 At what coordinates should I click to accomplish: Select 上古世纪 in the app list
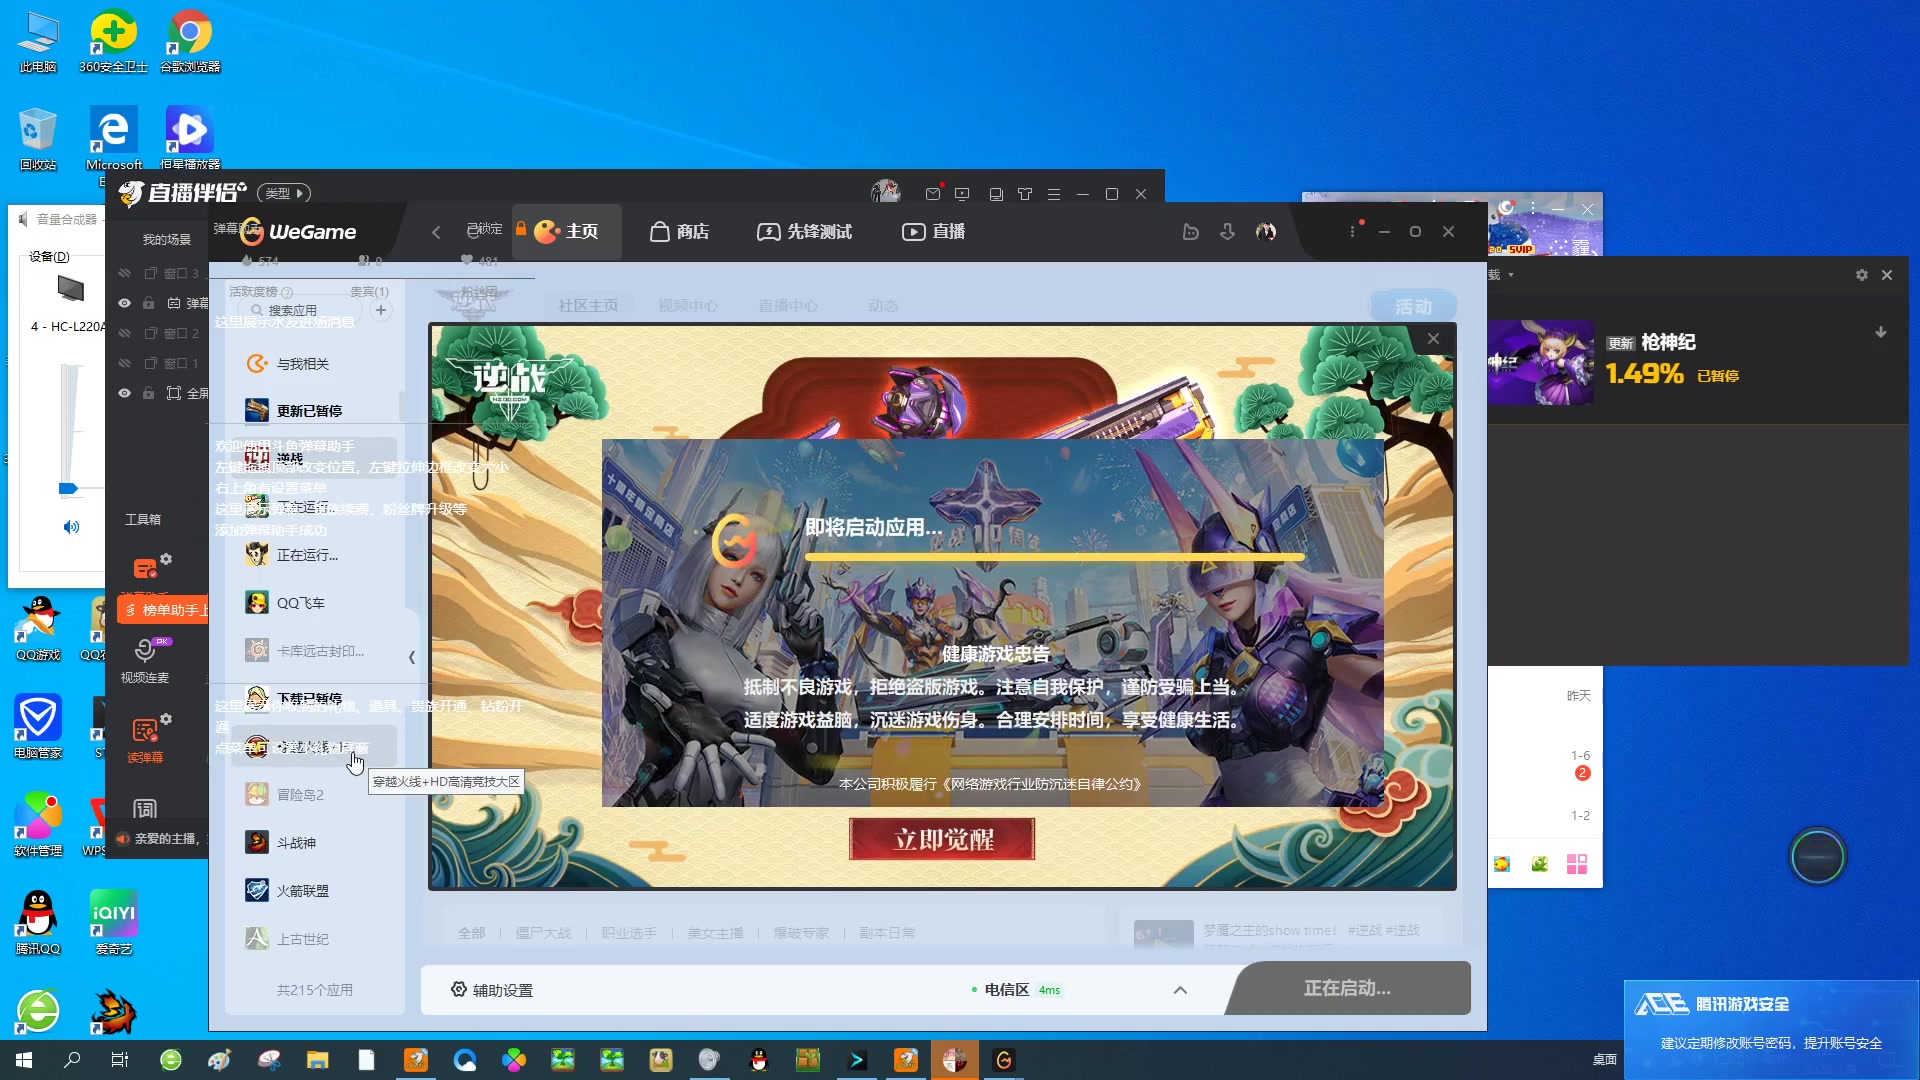point(314,939)
